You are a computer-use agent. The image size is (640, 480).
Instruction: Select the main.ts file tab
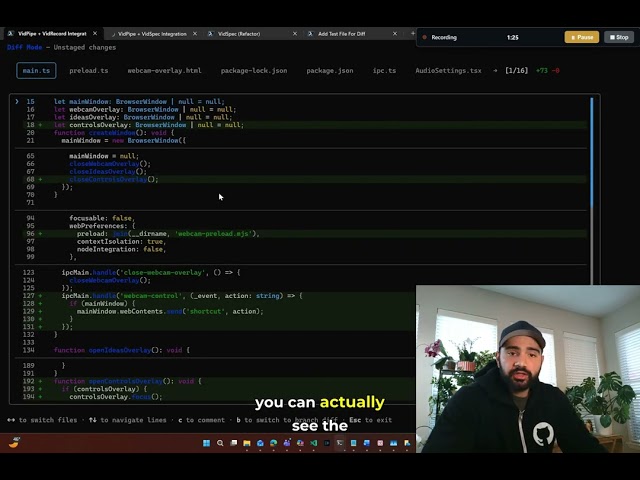tap(36, 71)
